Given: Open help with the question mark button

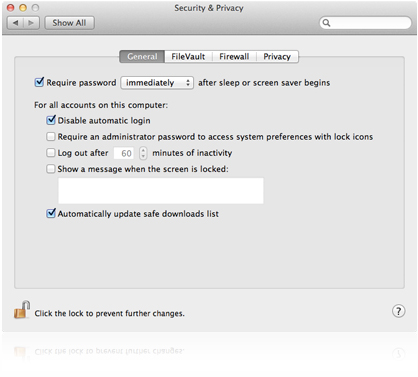Looking at the screenshot, I should (x=398, y=311).
